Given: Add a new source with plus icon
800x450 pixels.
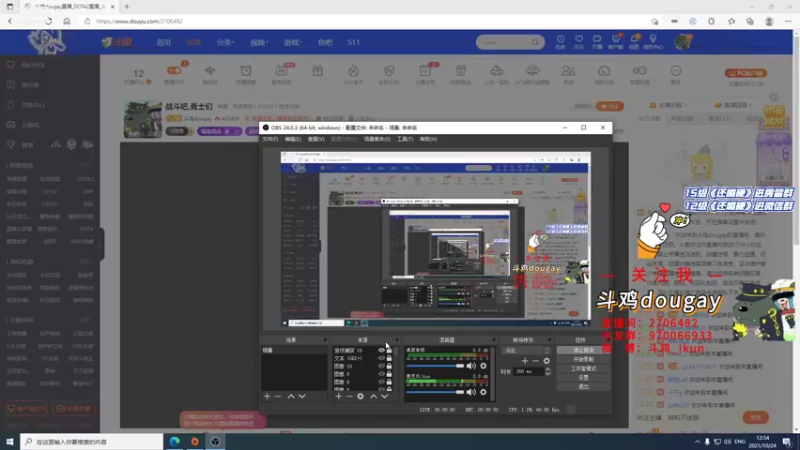Looking at the screenshot, I should pyautogui.click(x=338, y=396).
